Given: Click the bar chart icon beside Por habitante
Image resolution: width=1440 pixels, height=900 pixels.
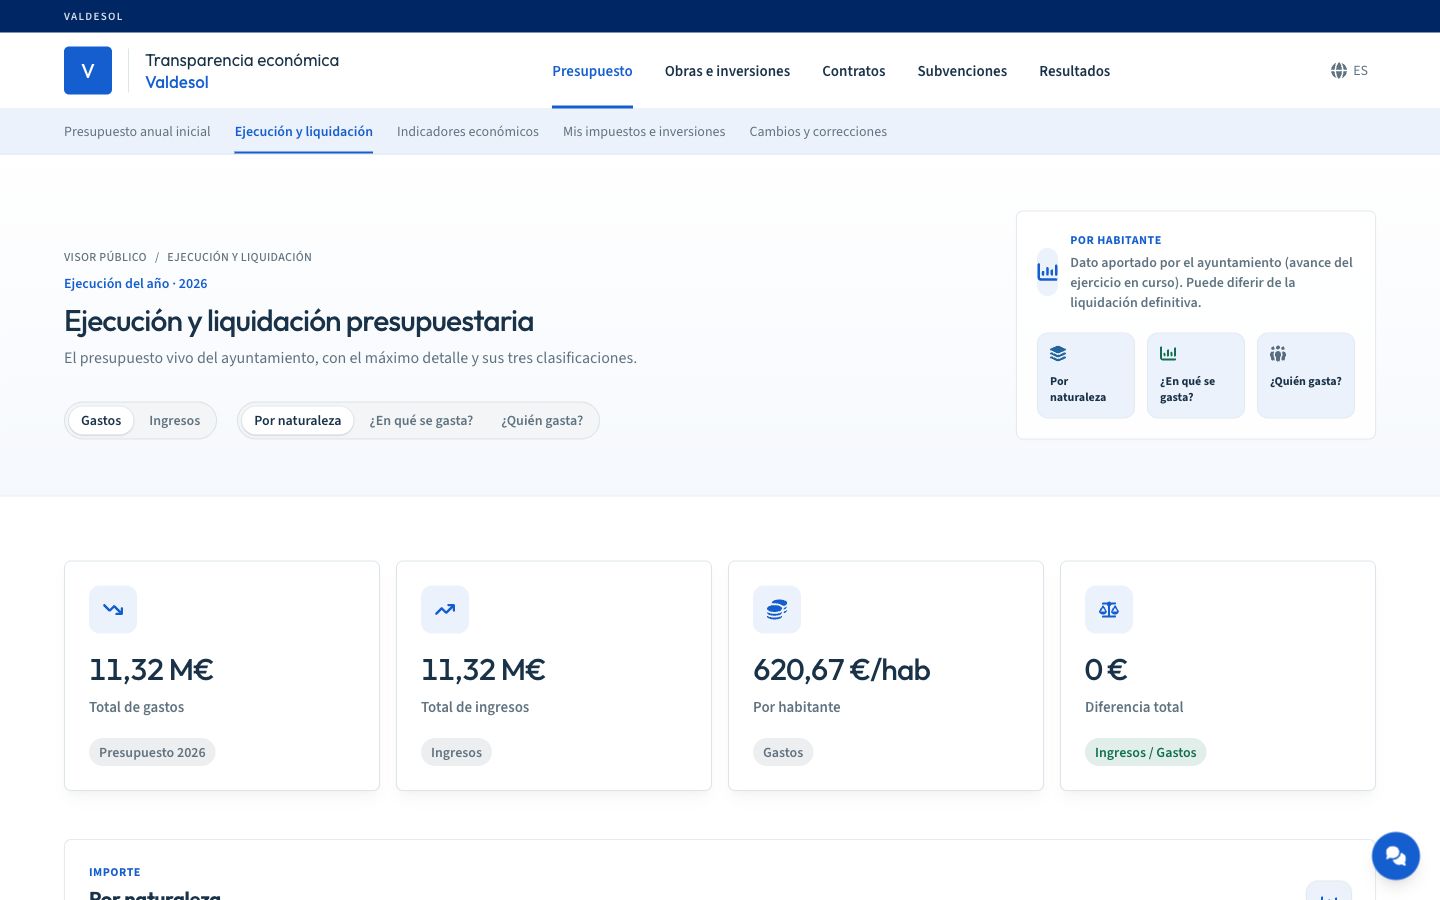Looking at the screenshot, I should pyautogui.click(x=1047, y=272).
